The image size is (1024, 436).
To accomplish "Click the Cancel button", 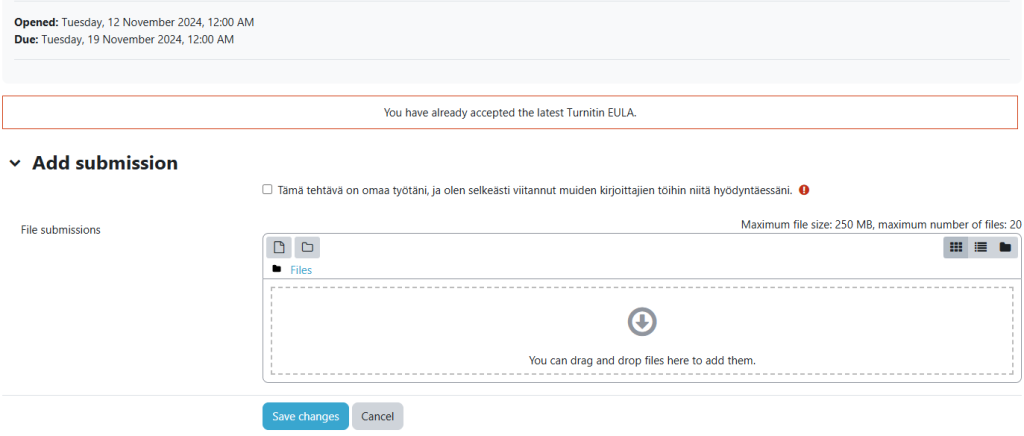I will point(377,416).
